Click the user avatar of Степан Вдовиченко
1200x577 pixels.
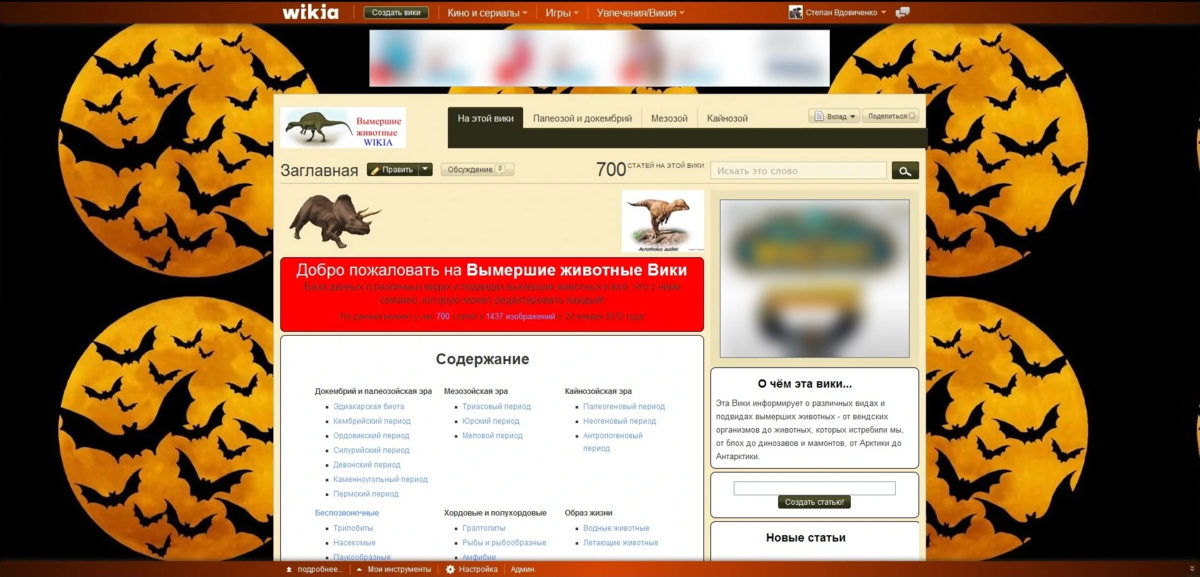pyautogui.click(x=798, y=12)
